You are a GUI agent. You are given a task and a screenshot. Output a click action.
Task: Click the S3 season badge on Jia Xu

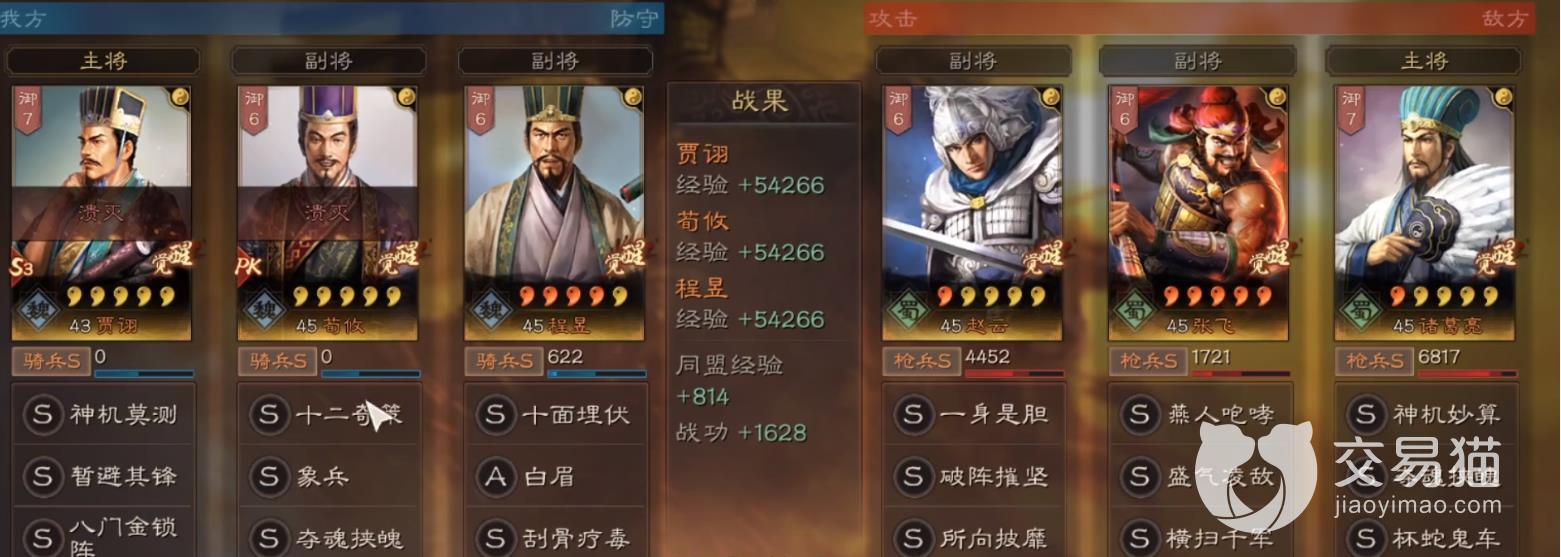click(x=24, y=268)
